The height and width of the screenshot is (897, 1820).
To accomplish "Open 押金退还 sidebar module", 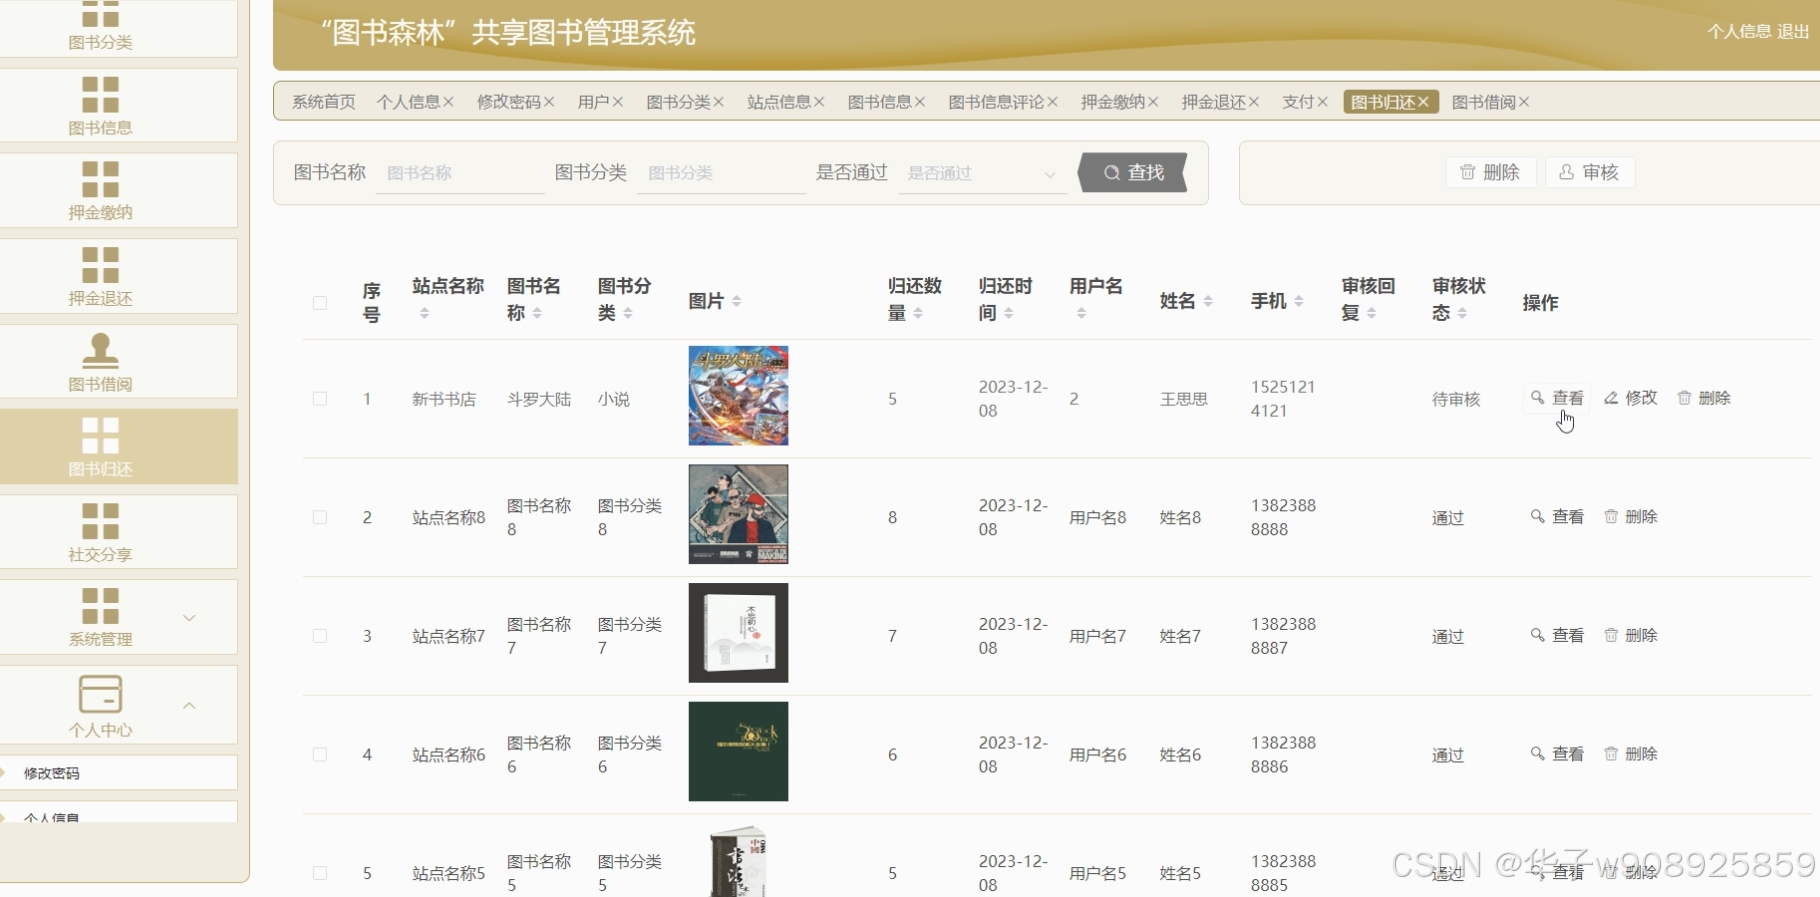I will click(x=100, y=277).
